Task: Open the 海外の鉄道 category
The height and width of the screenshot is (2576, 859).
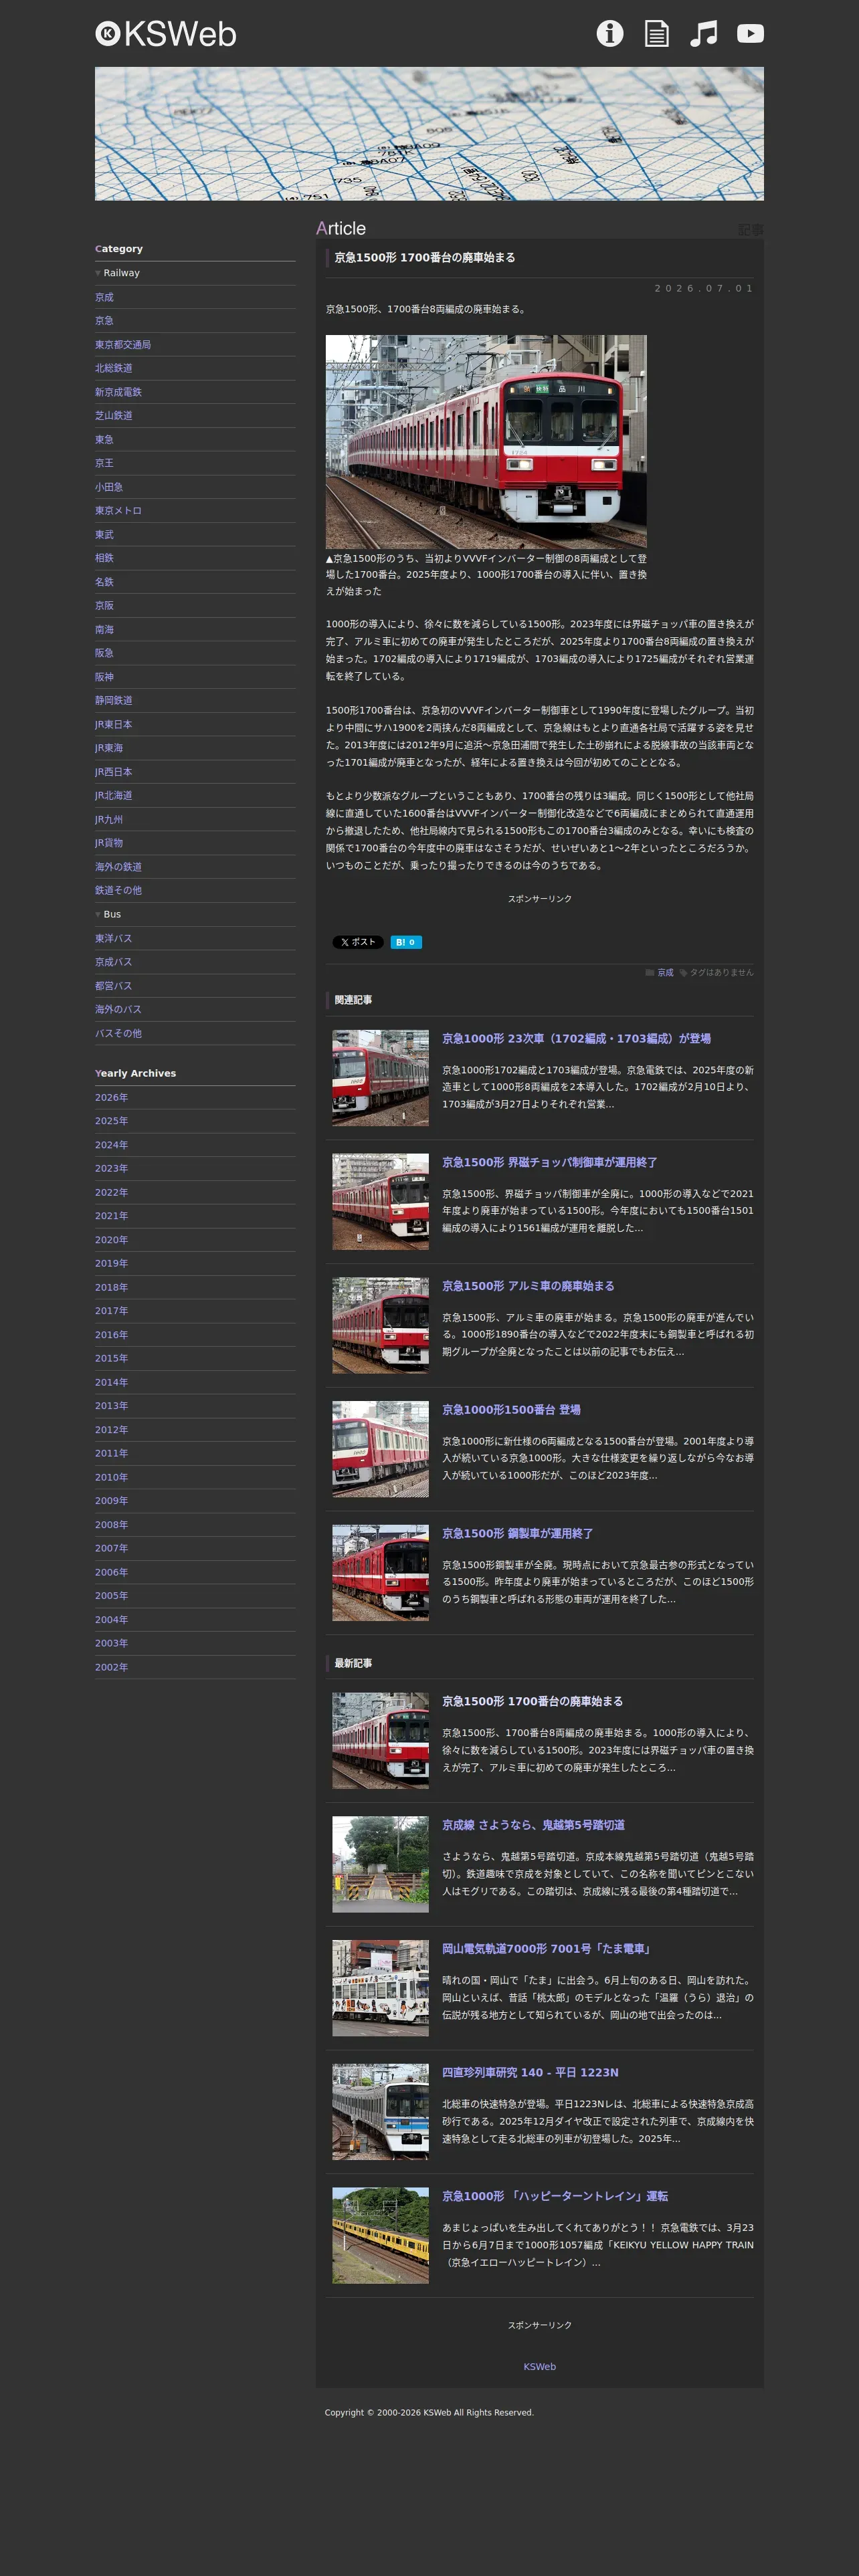Action: point(118,867)
